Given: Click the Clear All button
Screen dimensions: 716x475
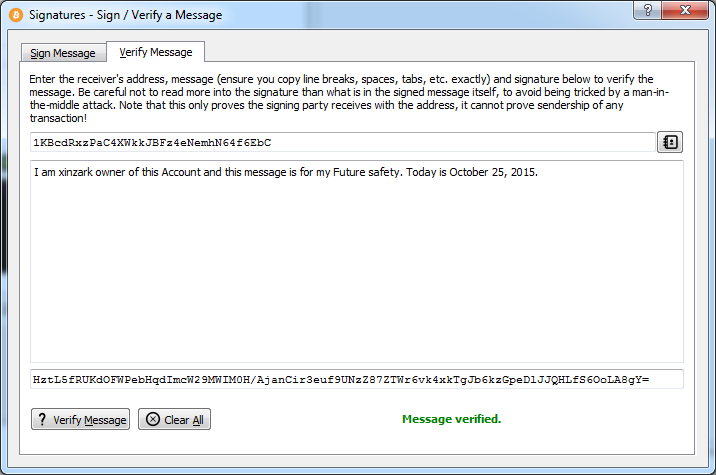Looking at the screenshot, I should tap(174, 419).
